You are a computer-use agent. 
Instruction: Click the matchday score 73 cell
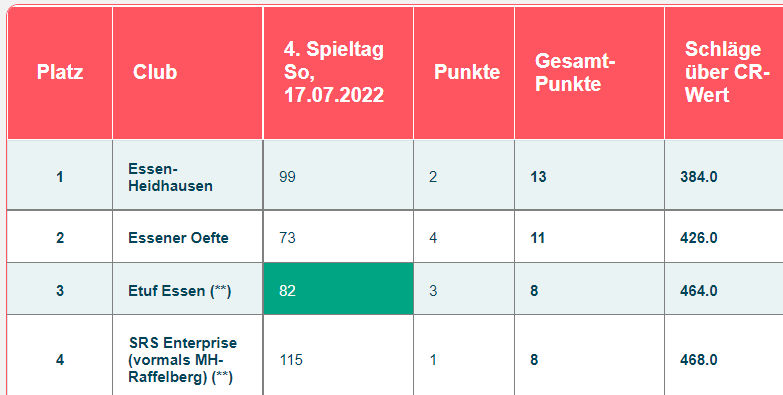click(339, 237)
